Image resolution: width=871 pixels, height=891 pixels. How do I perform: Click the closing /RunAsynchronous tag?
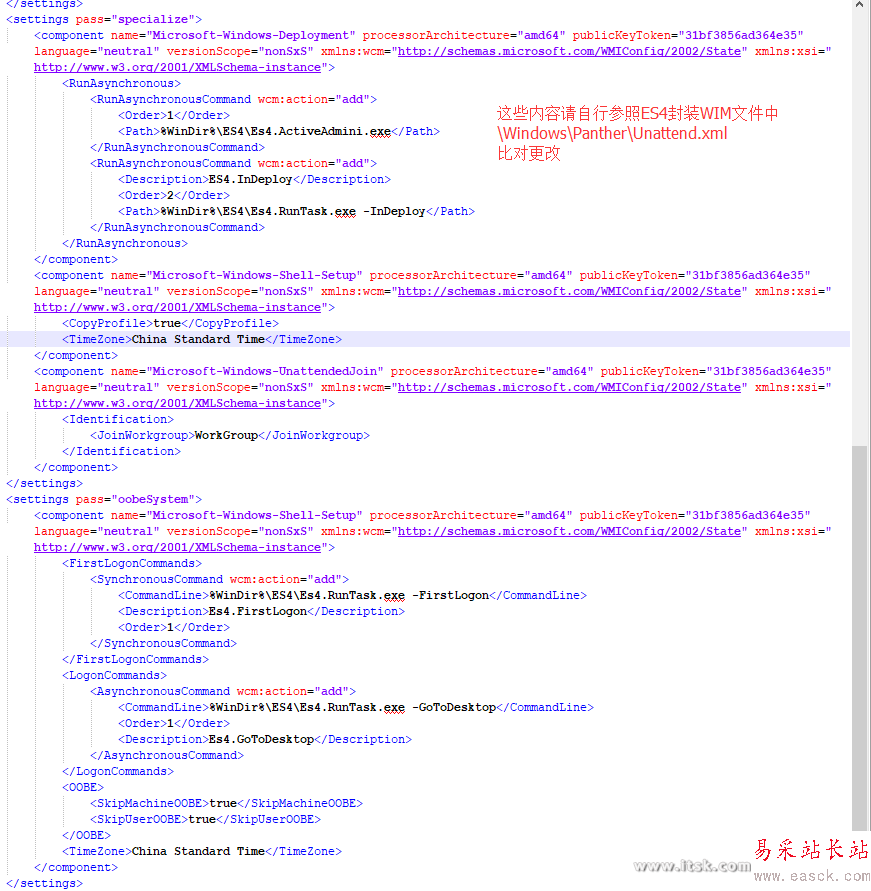click(x=125, y=244)
